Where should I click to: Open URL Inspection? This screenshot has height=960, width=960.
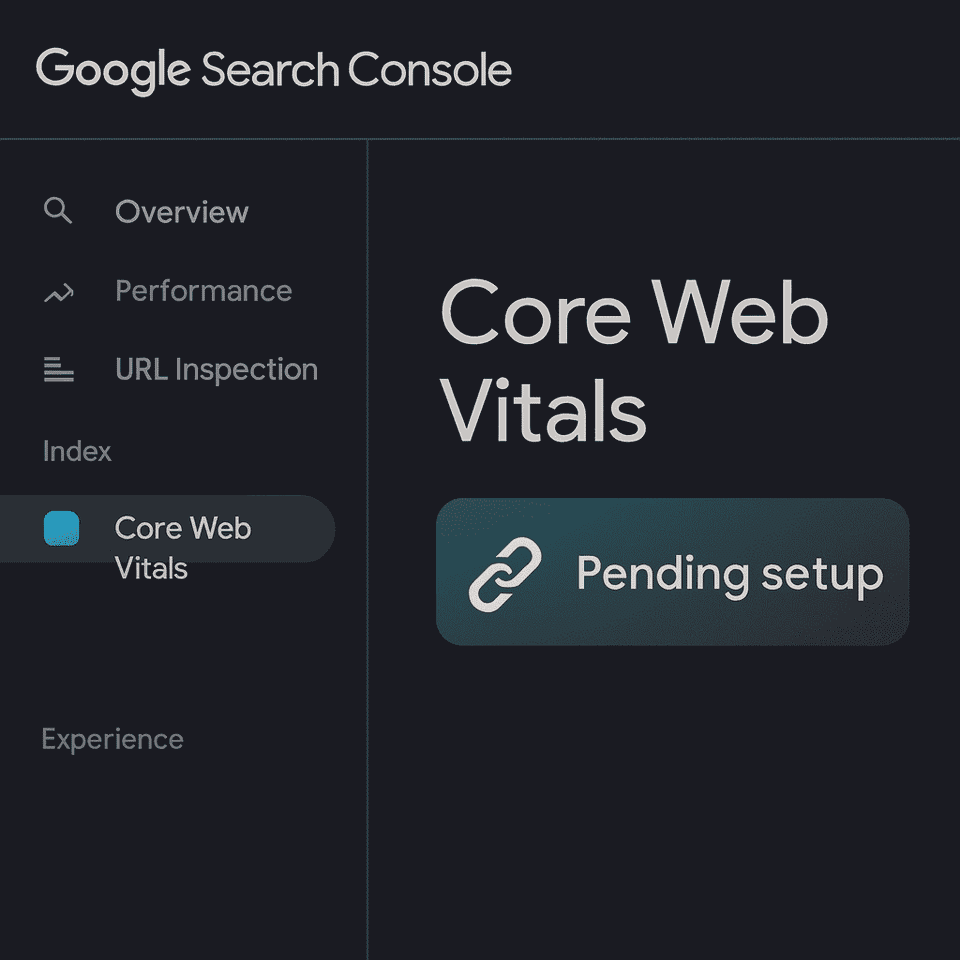[217, 369]
